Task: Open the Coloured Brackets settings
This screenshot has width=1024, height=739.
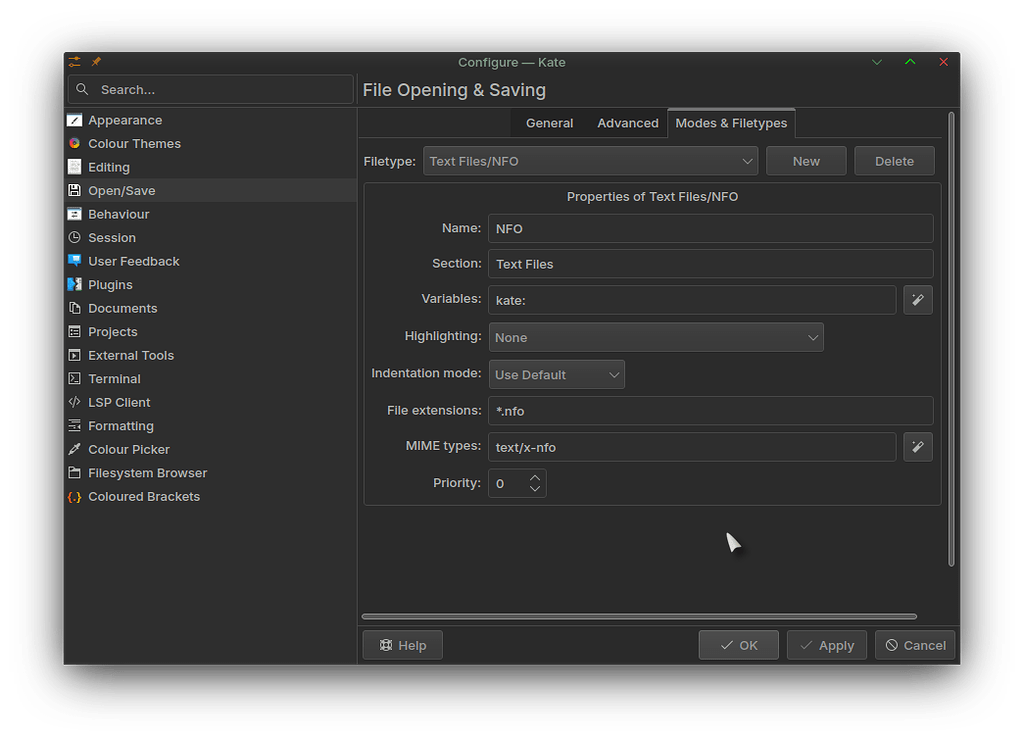Action: click(x=144, y=496)
